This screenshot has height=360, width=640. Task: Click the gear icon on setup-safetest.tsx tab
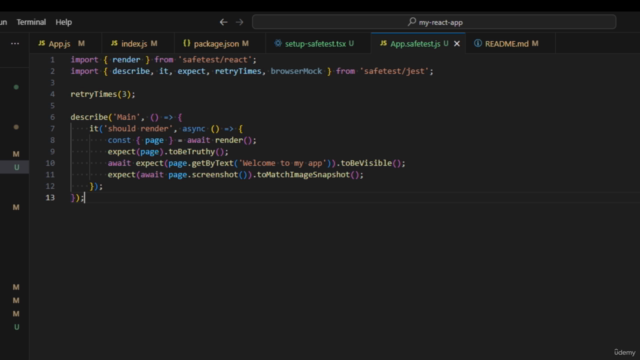(x=278, y=43)
